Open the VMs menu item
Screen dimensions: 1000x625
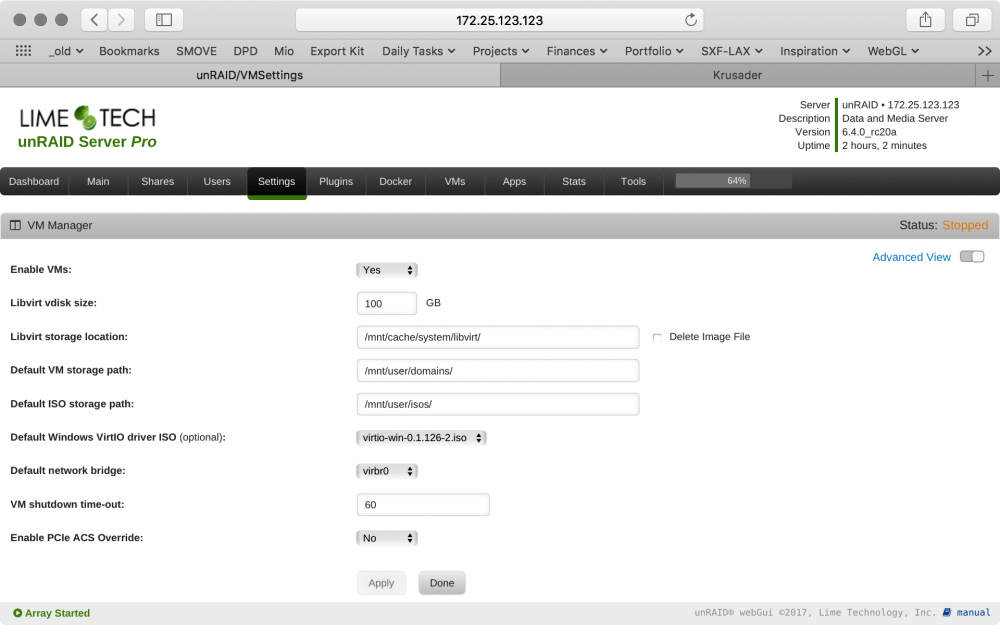tap(455, 181)
